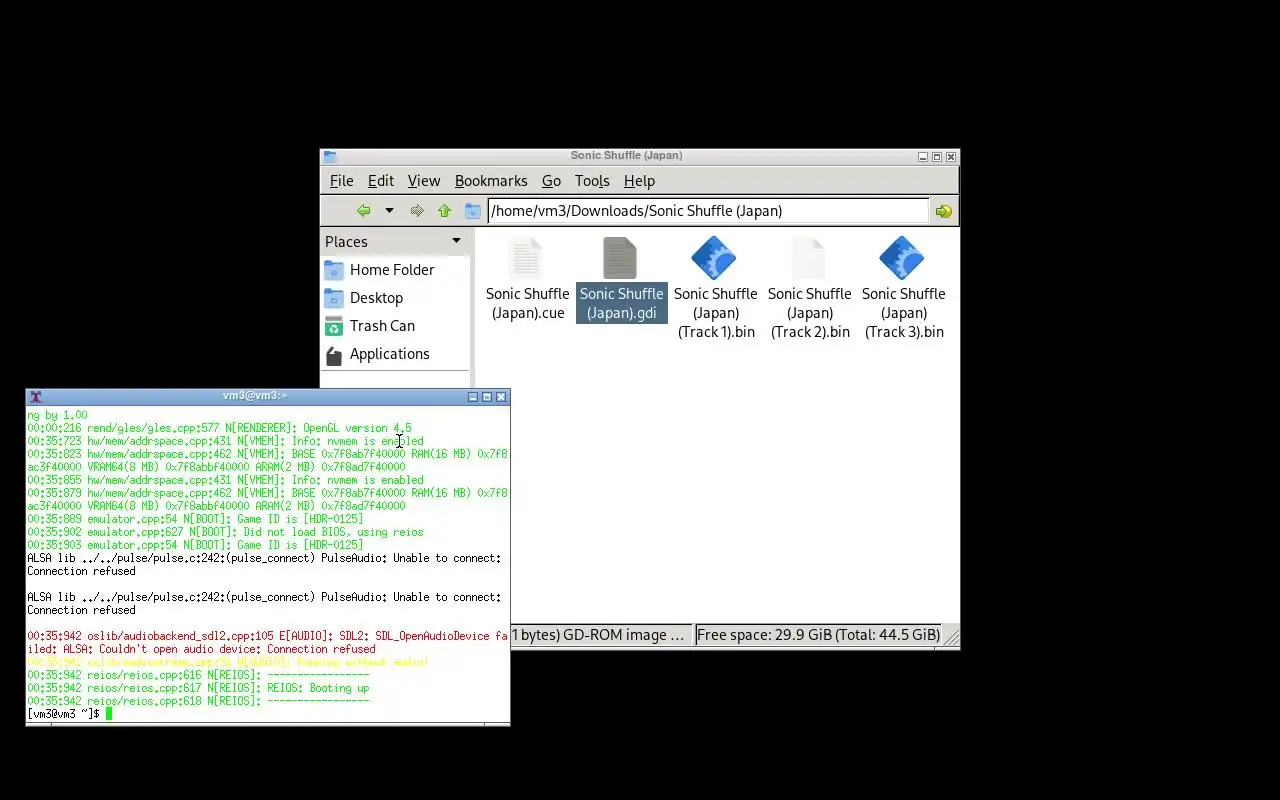Click the 'Sonic Shuffle (Japan).cue' filename label

pyautogui.click(x=527, y=303)
